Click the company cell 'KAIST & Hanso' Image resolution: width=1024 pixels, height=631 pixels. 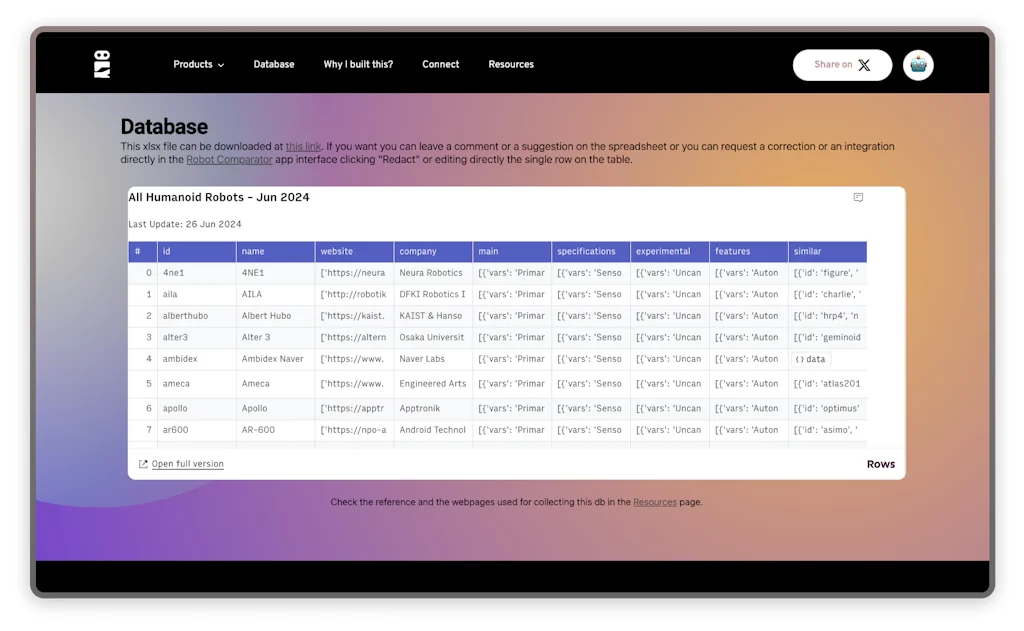(x=433, y=316)
